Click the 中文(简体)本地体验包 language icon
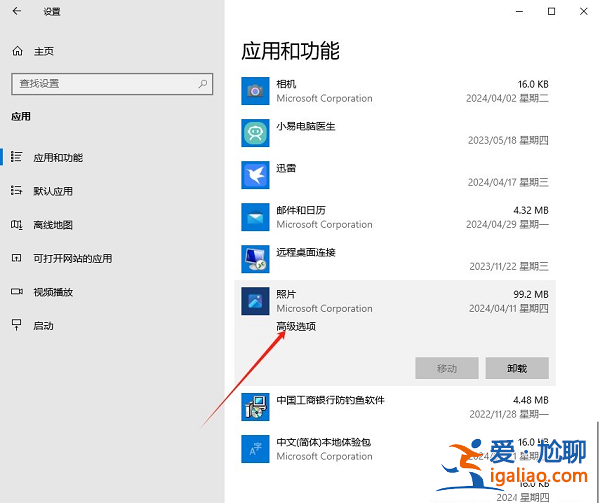Image resolution: width=600 pixels, height=503 pixels. click(255, 449)
